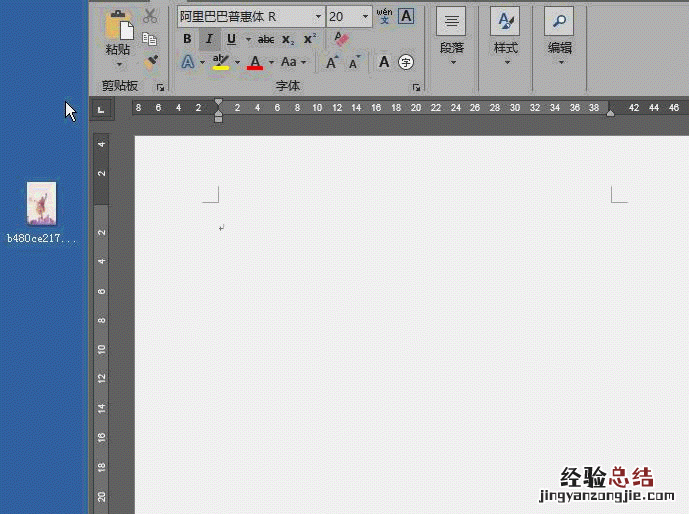Open the Editing (编辑) group button
The height and width of the screenshot is (514, 689).
(559, 35)
